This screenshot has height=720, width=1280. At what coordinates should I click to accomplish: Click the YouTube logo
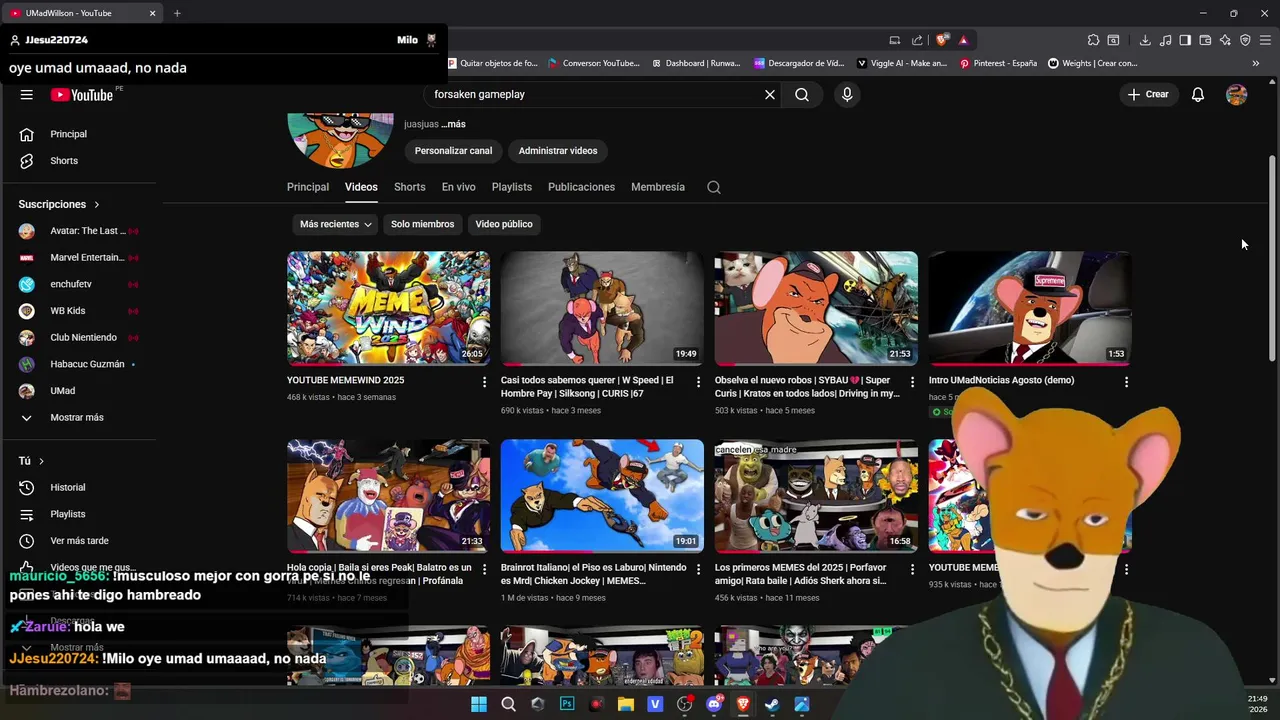click(82, 94)
